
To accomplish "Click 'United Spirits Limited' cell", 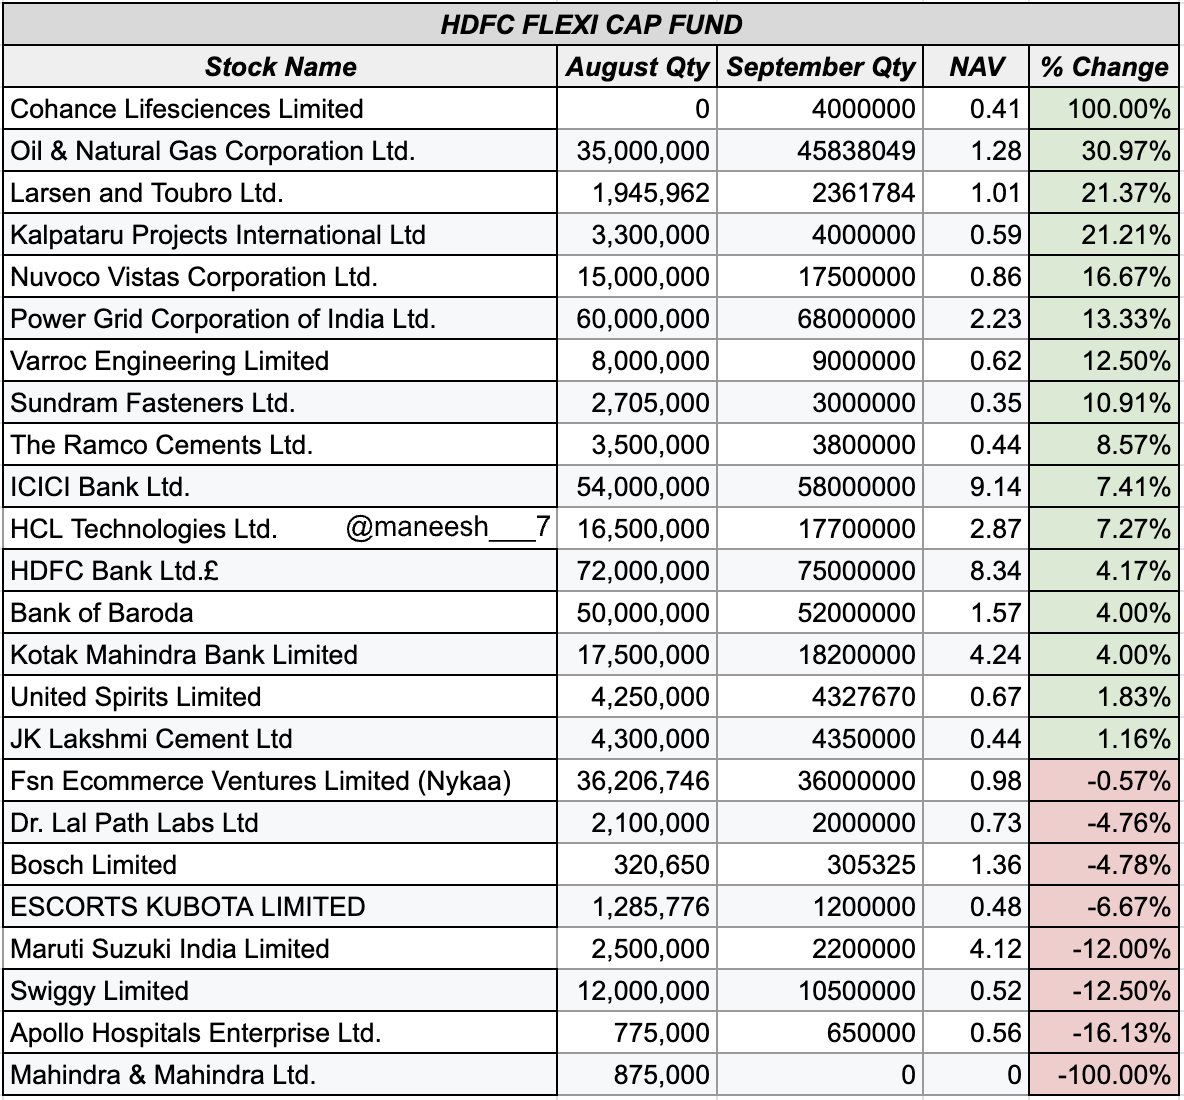I will [280, 697].
